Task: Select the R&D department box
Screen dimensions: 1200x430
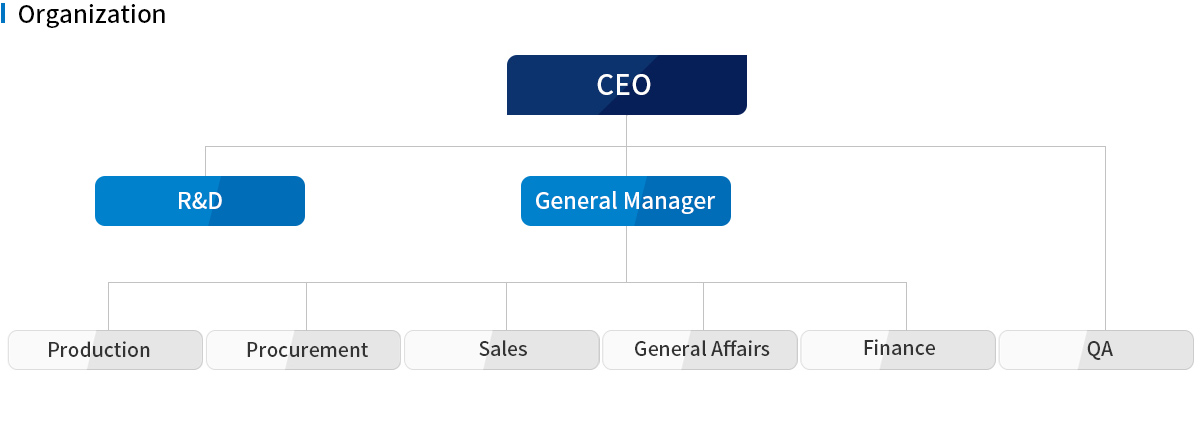Action: (x=200, y=201)
